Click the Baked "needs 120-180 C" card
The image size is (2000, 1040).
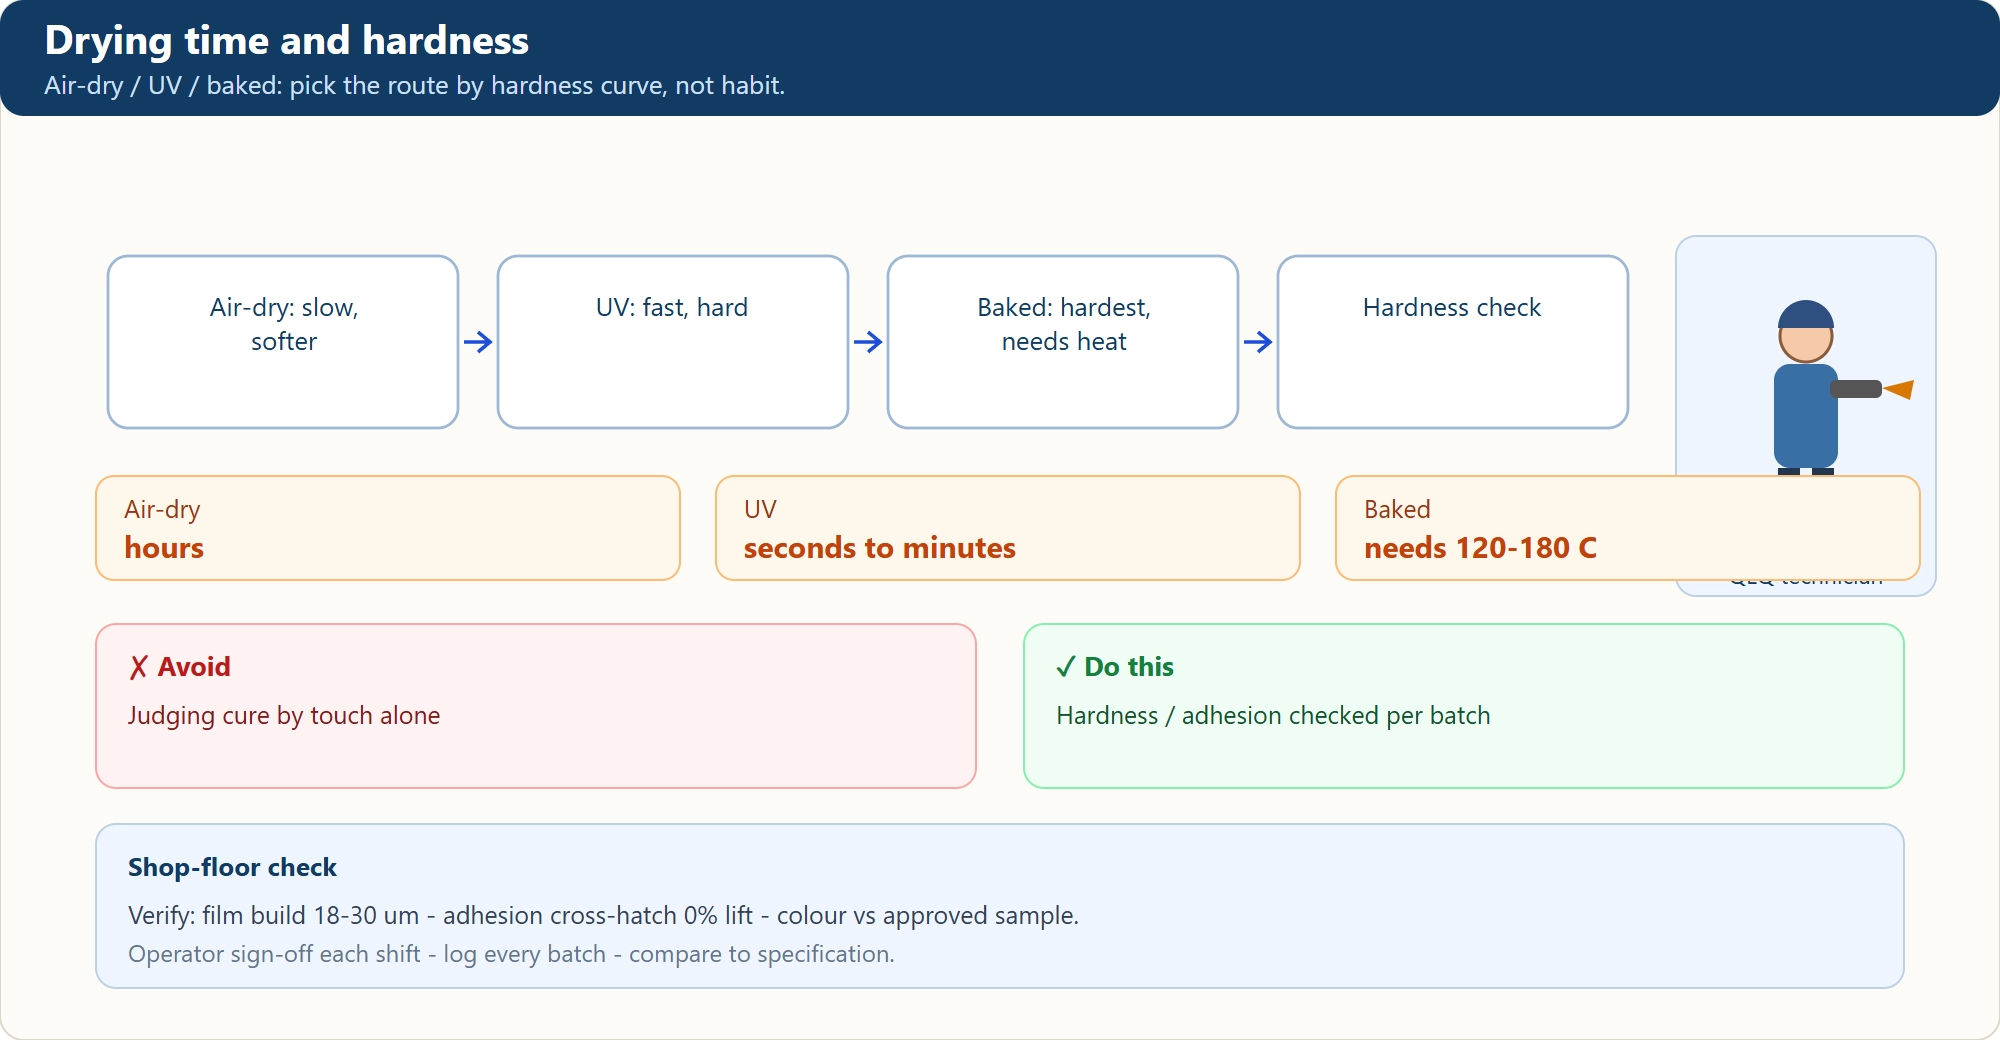point(1628,528)
